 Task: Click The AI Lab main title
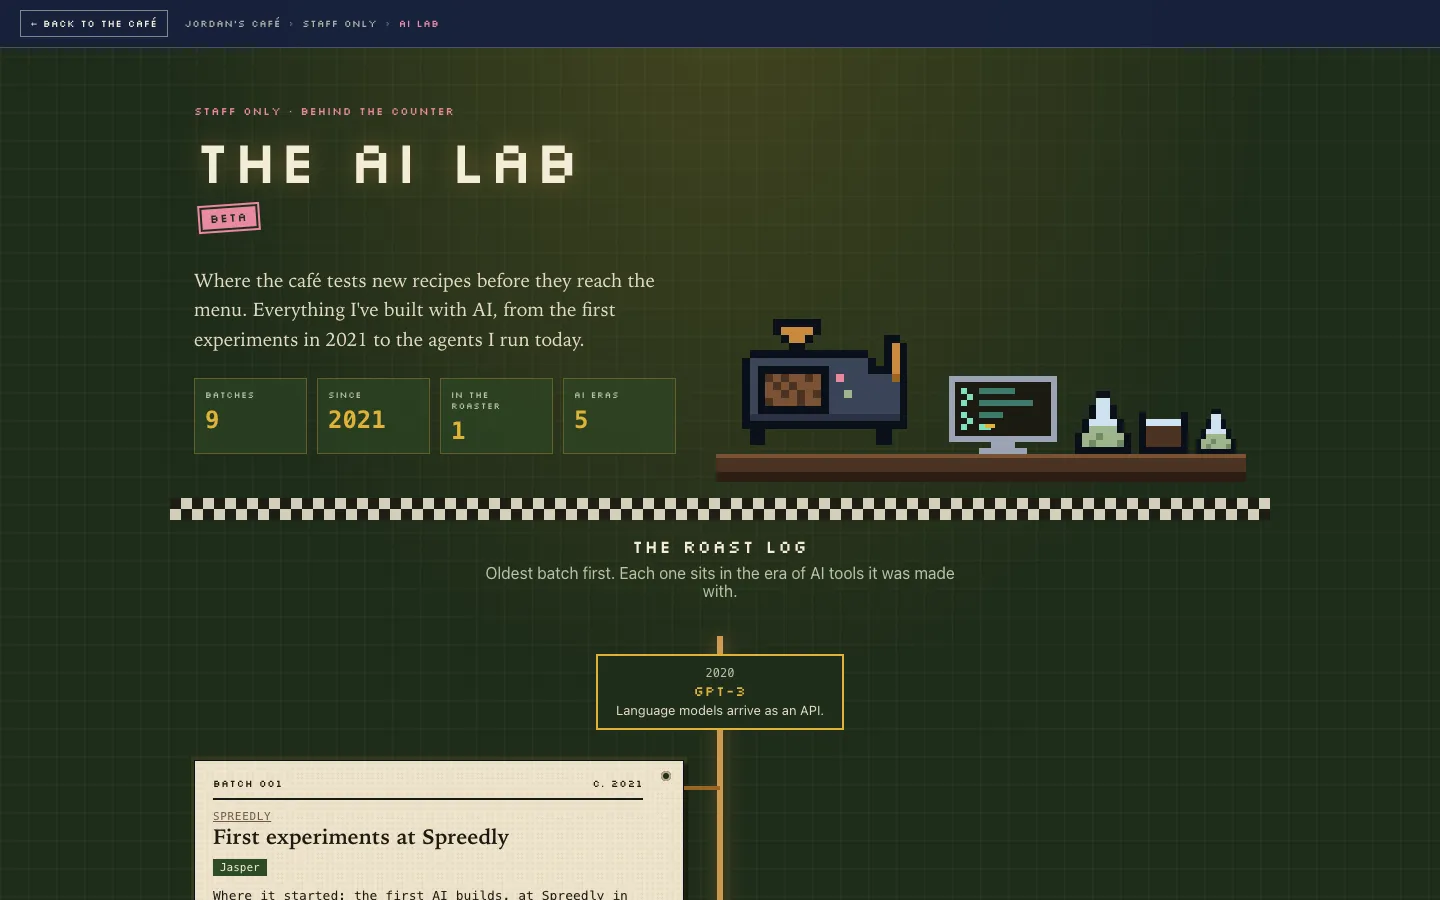(388, 164)
